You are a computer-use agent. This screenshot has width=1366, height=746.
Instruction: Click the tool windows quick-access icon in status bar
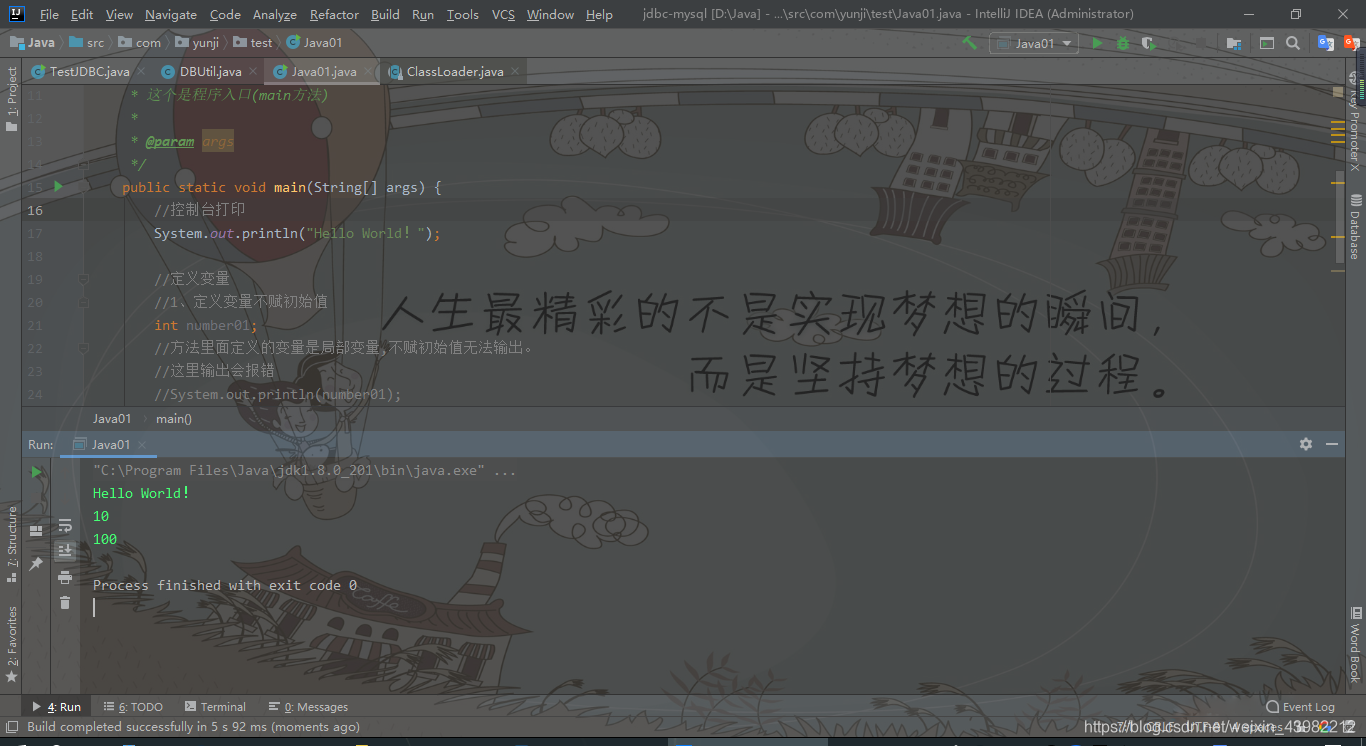coord(12,727)
